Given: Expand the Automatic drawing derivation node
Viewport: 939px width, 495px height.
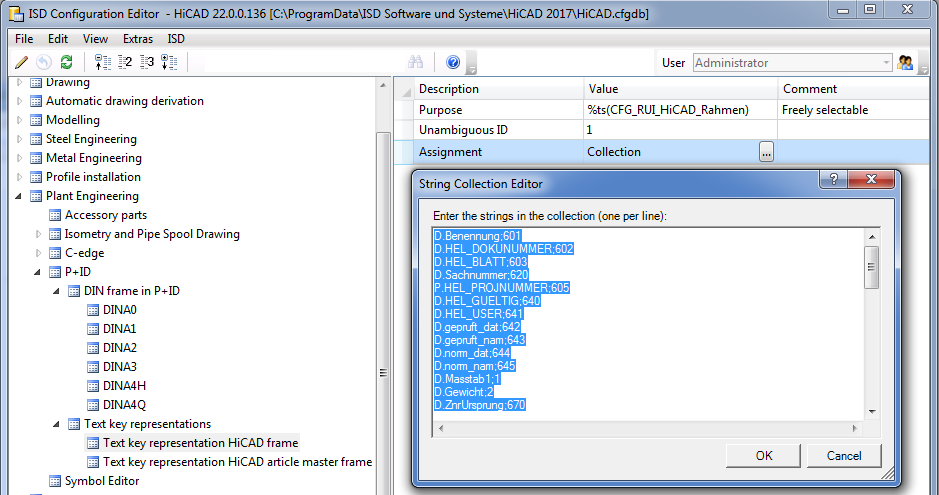Looking at the screenshot, I should [x=20, y=101].
